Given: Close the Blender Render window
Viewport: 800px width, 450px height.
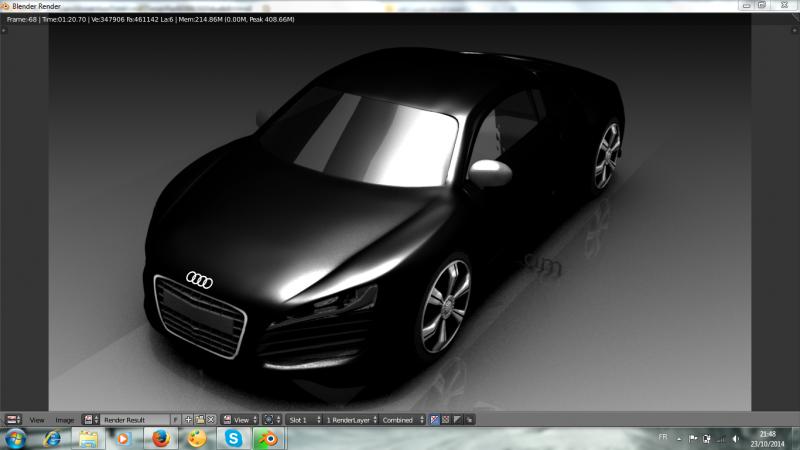Looking at the screenshot, I should (785, 5).
